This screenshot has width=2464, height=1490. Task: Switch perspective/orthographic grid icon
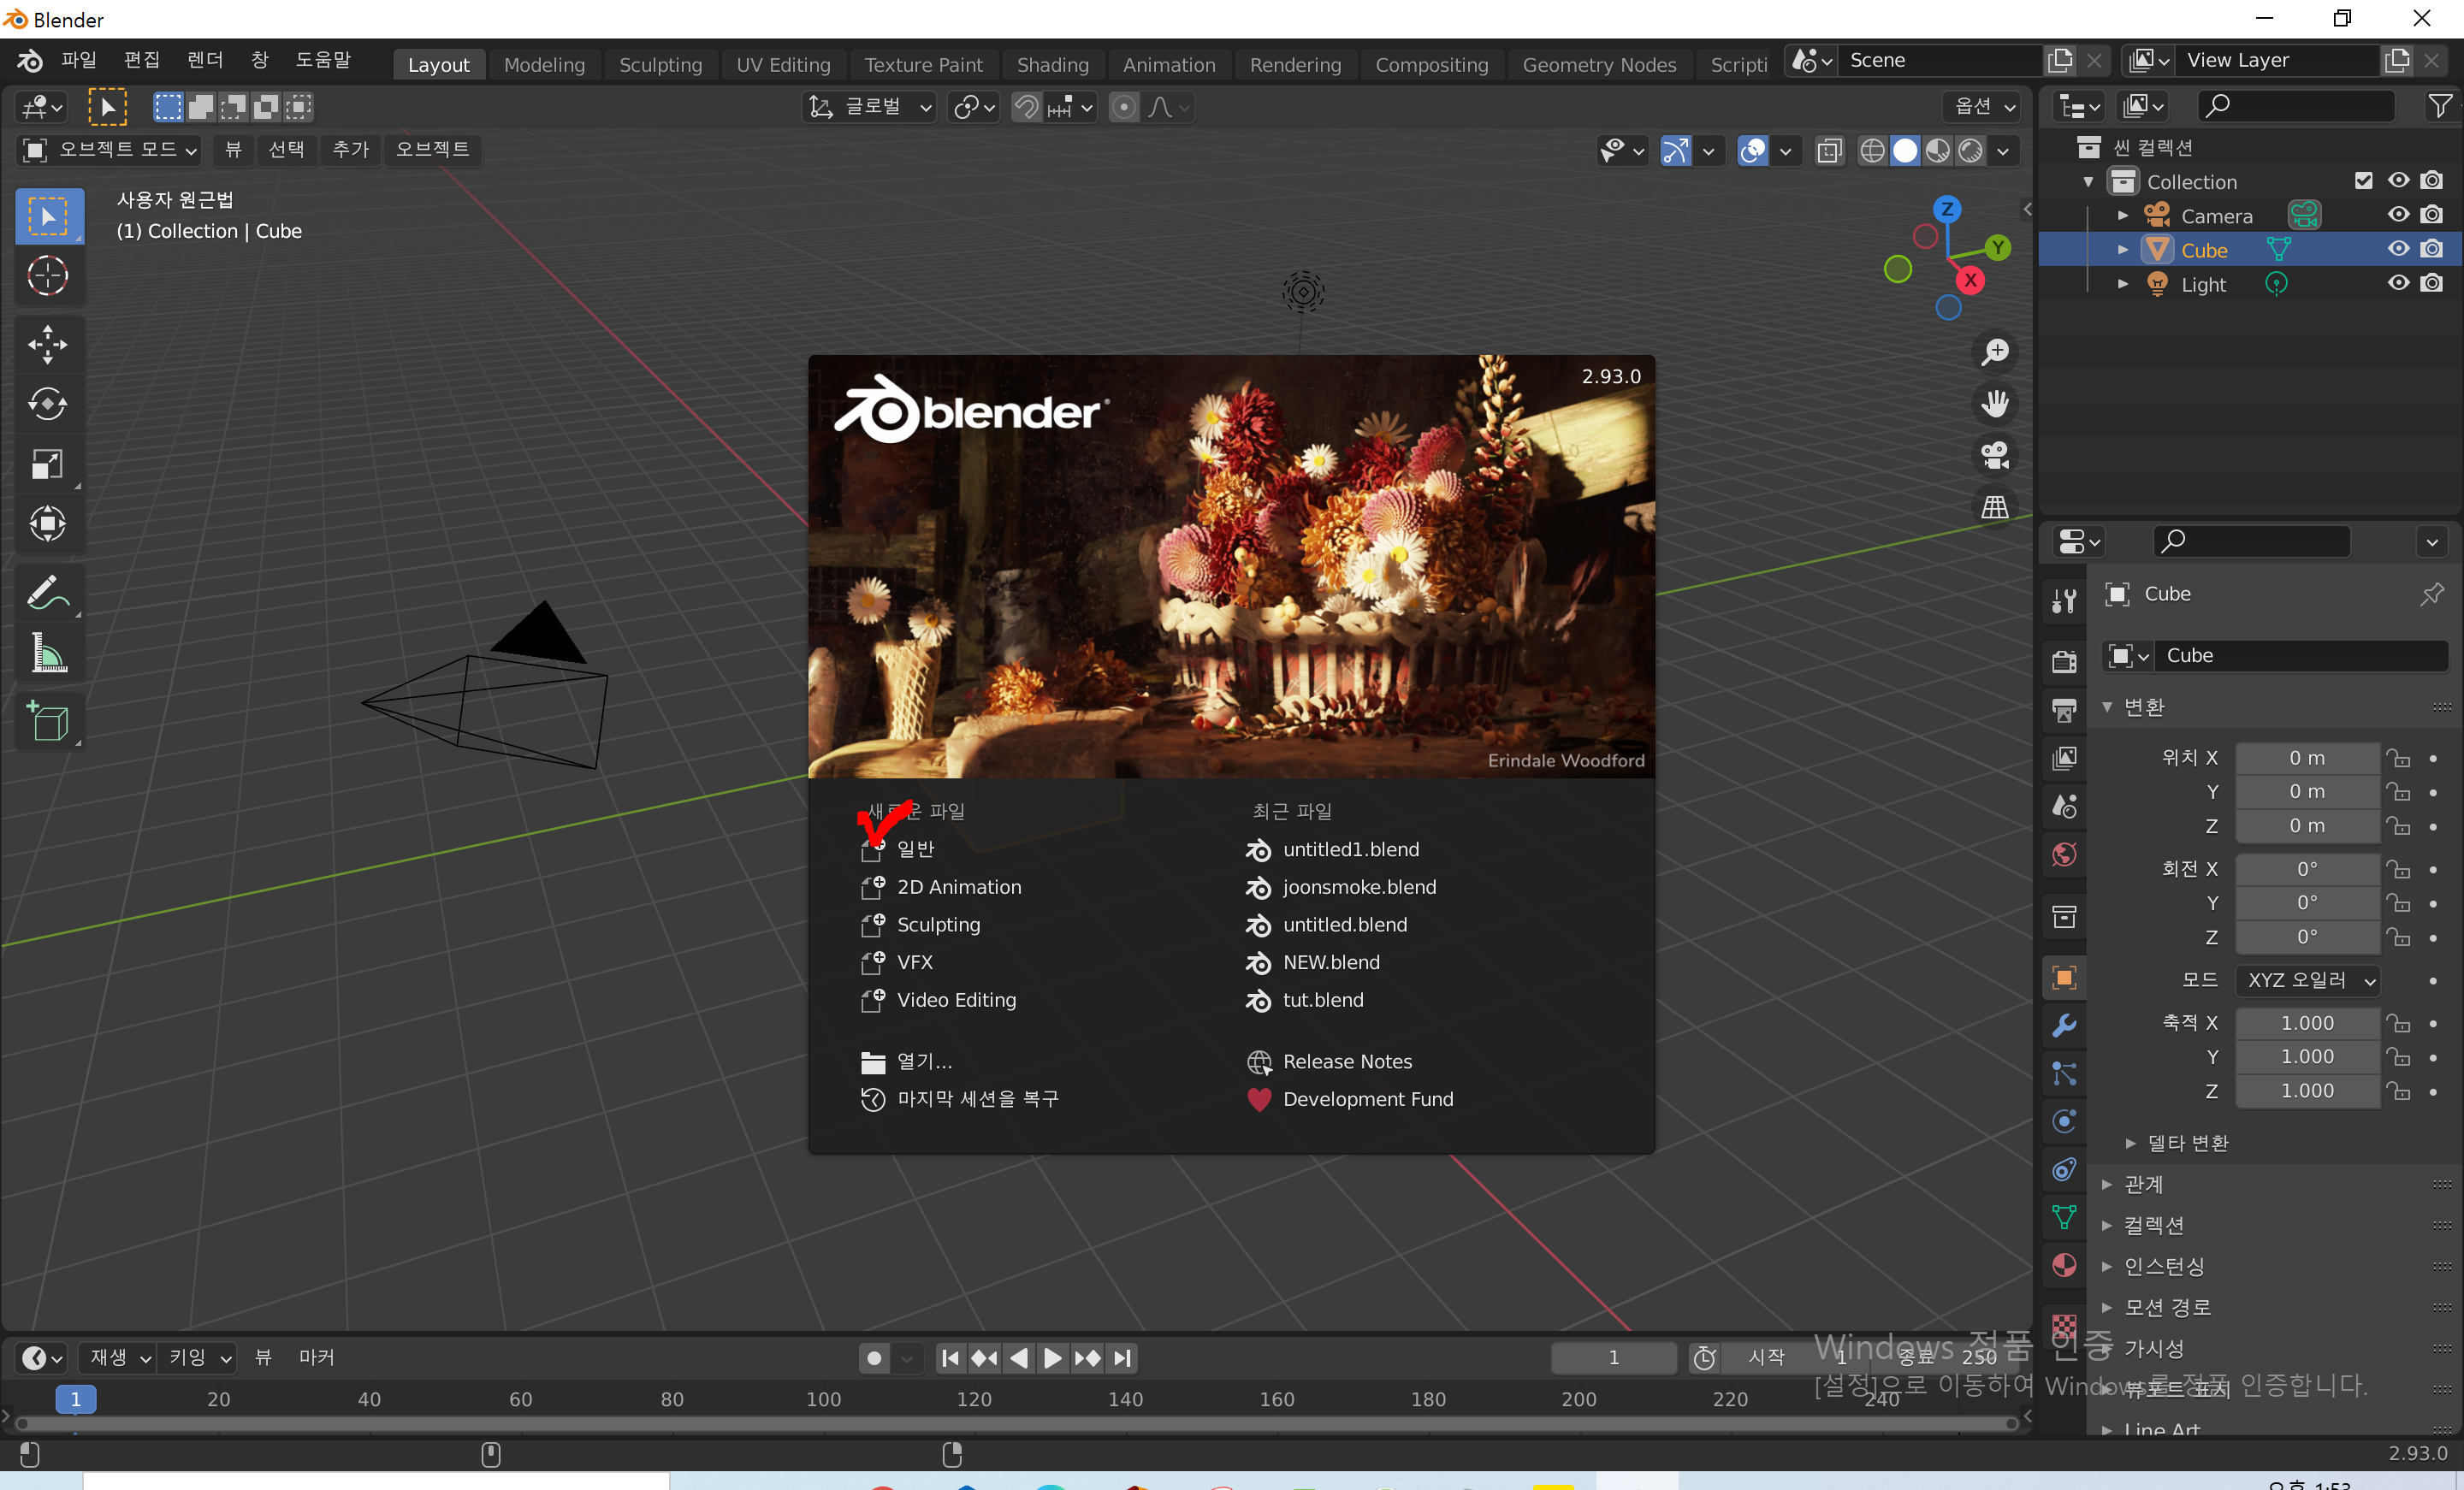tap(1995, 507)
